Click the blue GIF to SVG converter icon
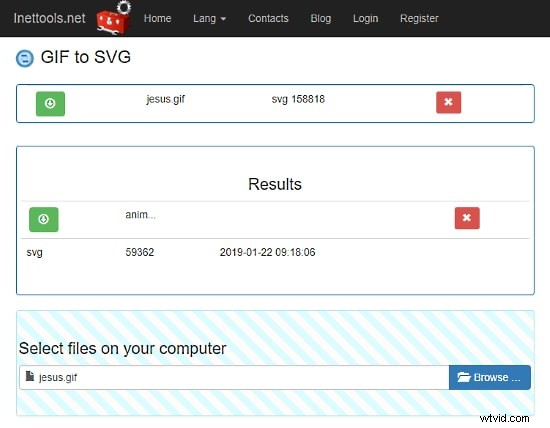 tap(25, 58)
